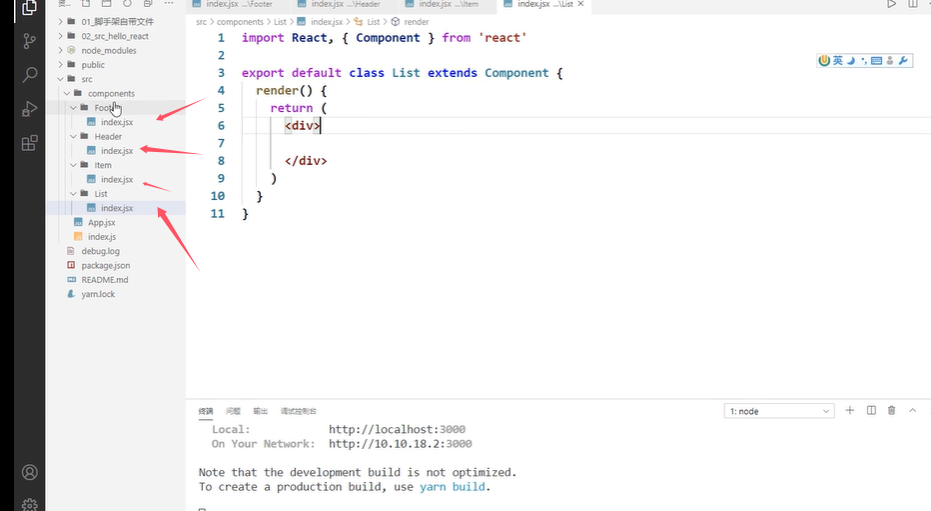The width and height of the screenshot is (931, 511).
Task: Toggle the IME moon half-width icon
Action: click(x=851, y=60)
